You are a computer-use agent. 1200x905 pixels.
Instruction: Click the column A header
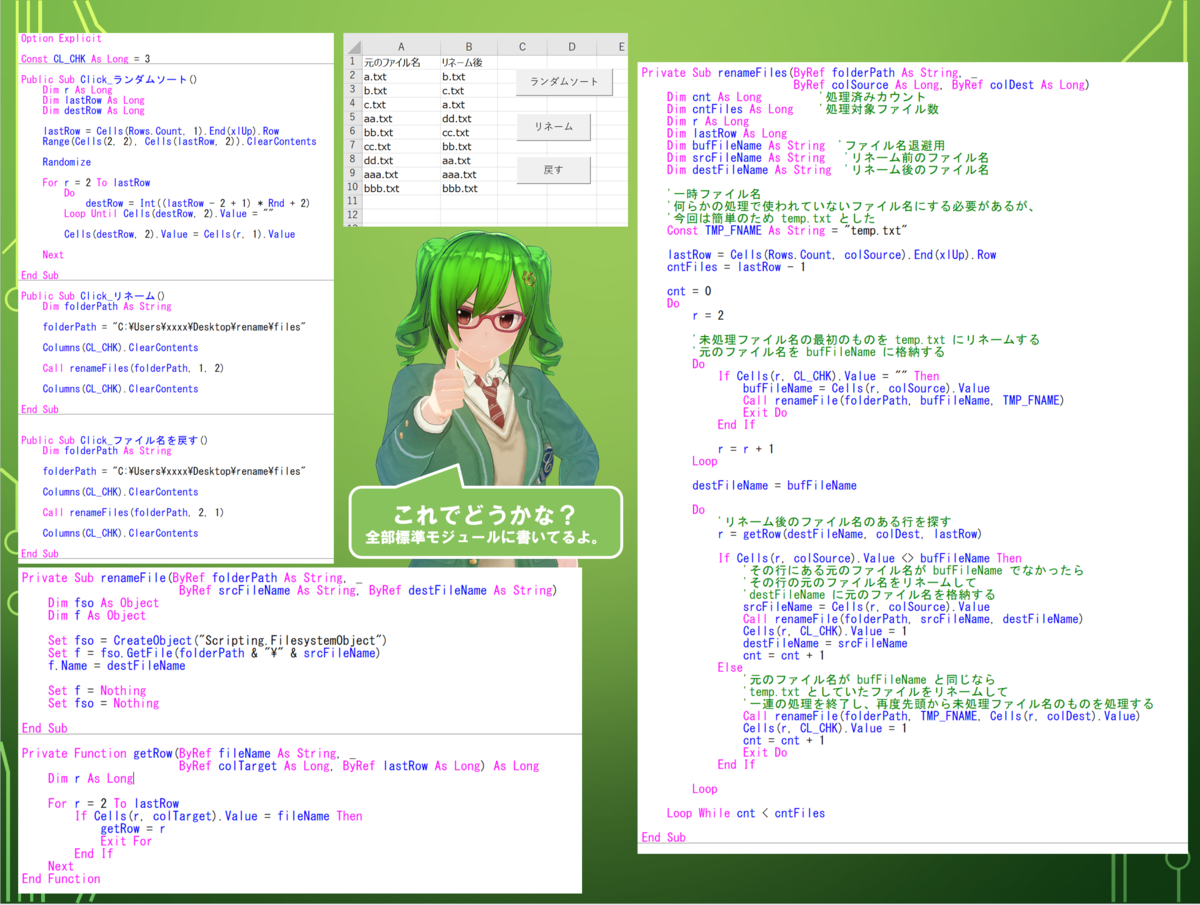coord(400,45)
